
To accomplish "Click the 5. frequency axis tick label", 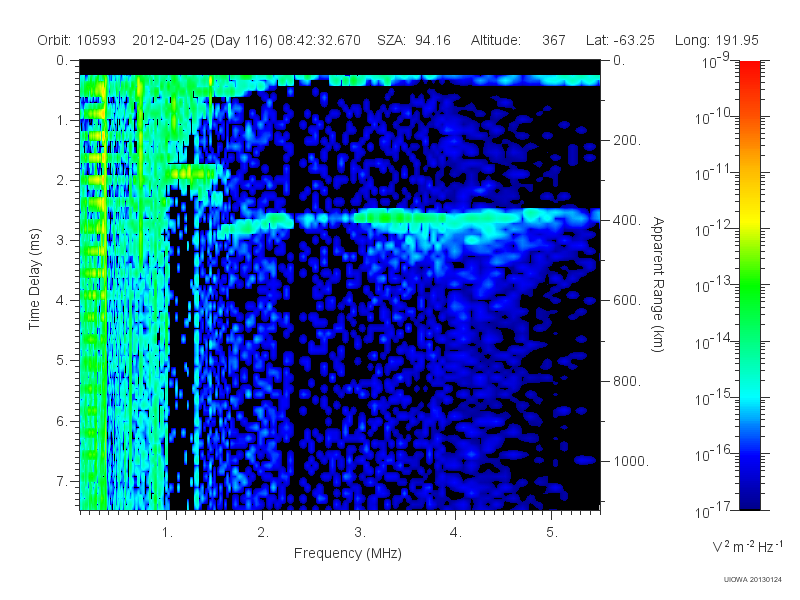I will (552, 532).
